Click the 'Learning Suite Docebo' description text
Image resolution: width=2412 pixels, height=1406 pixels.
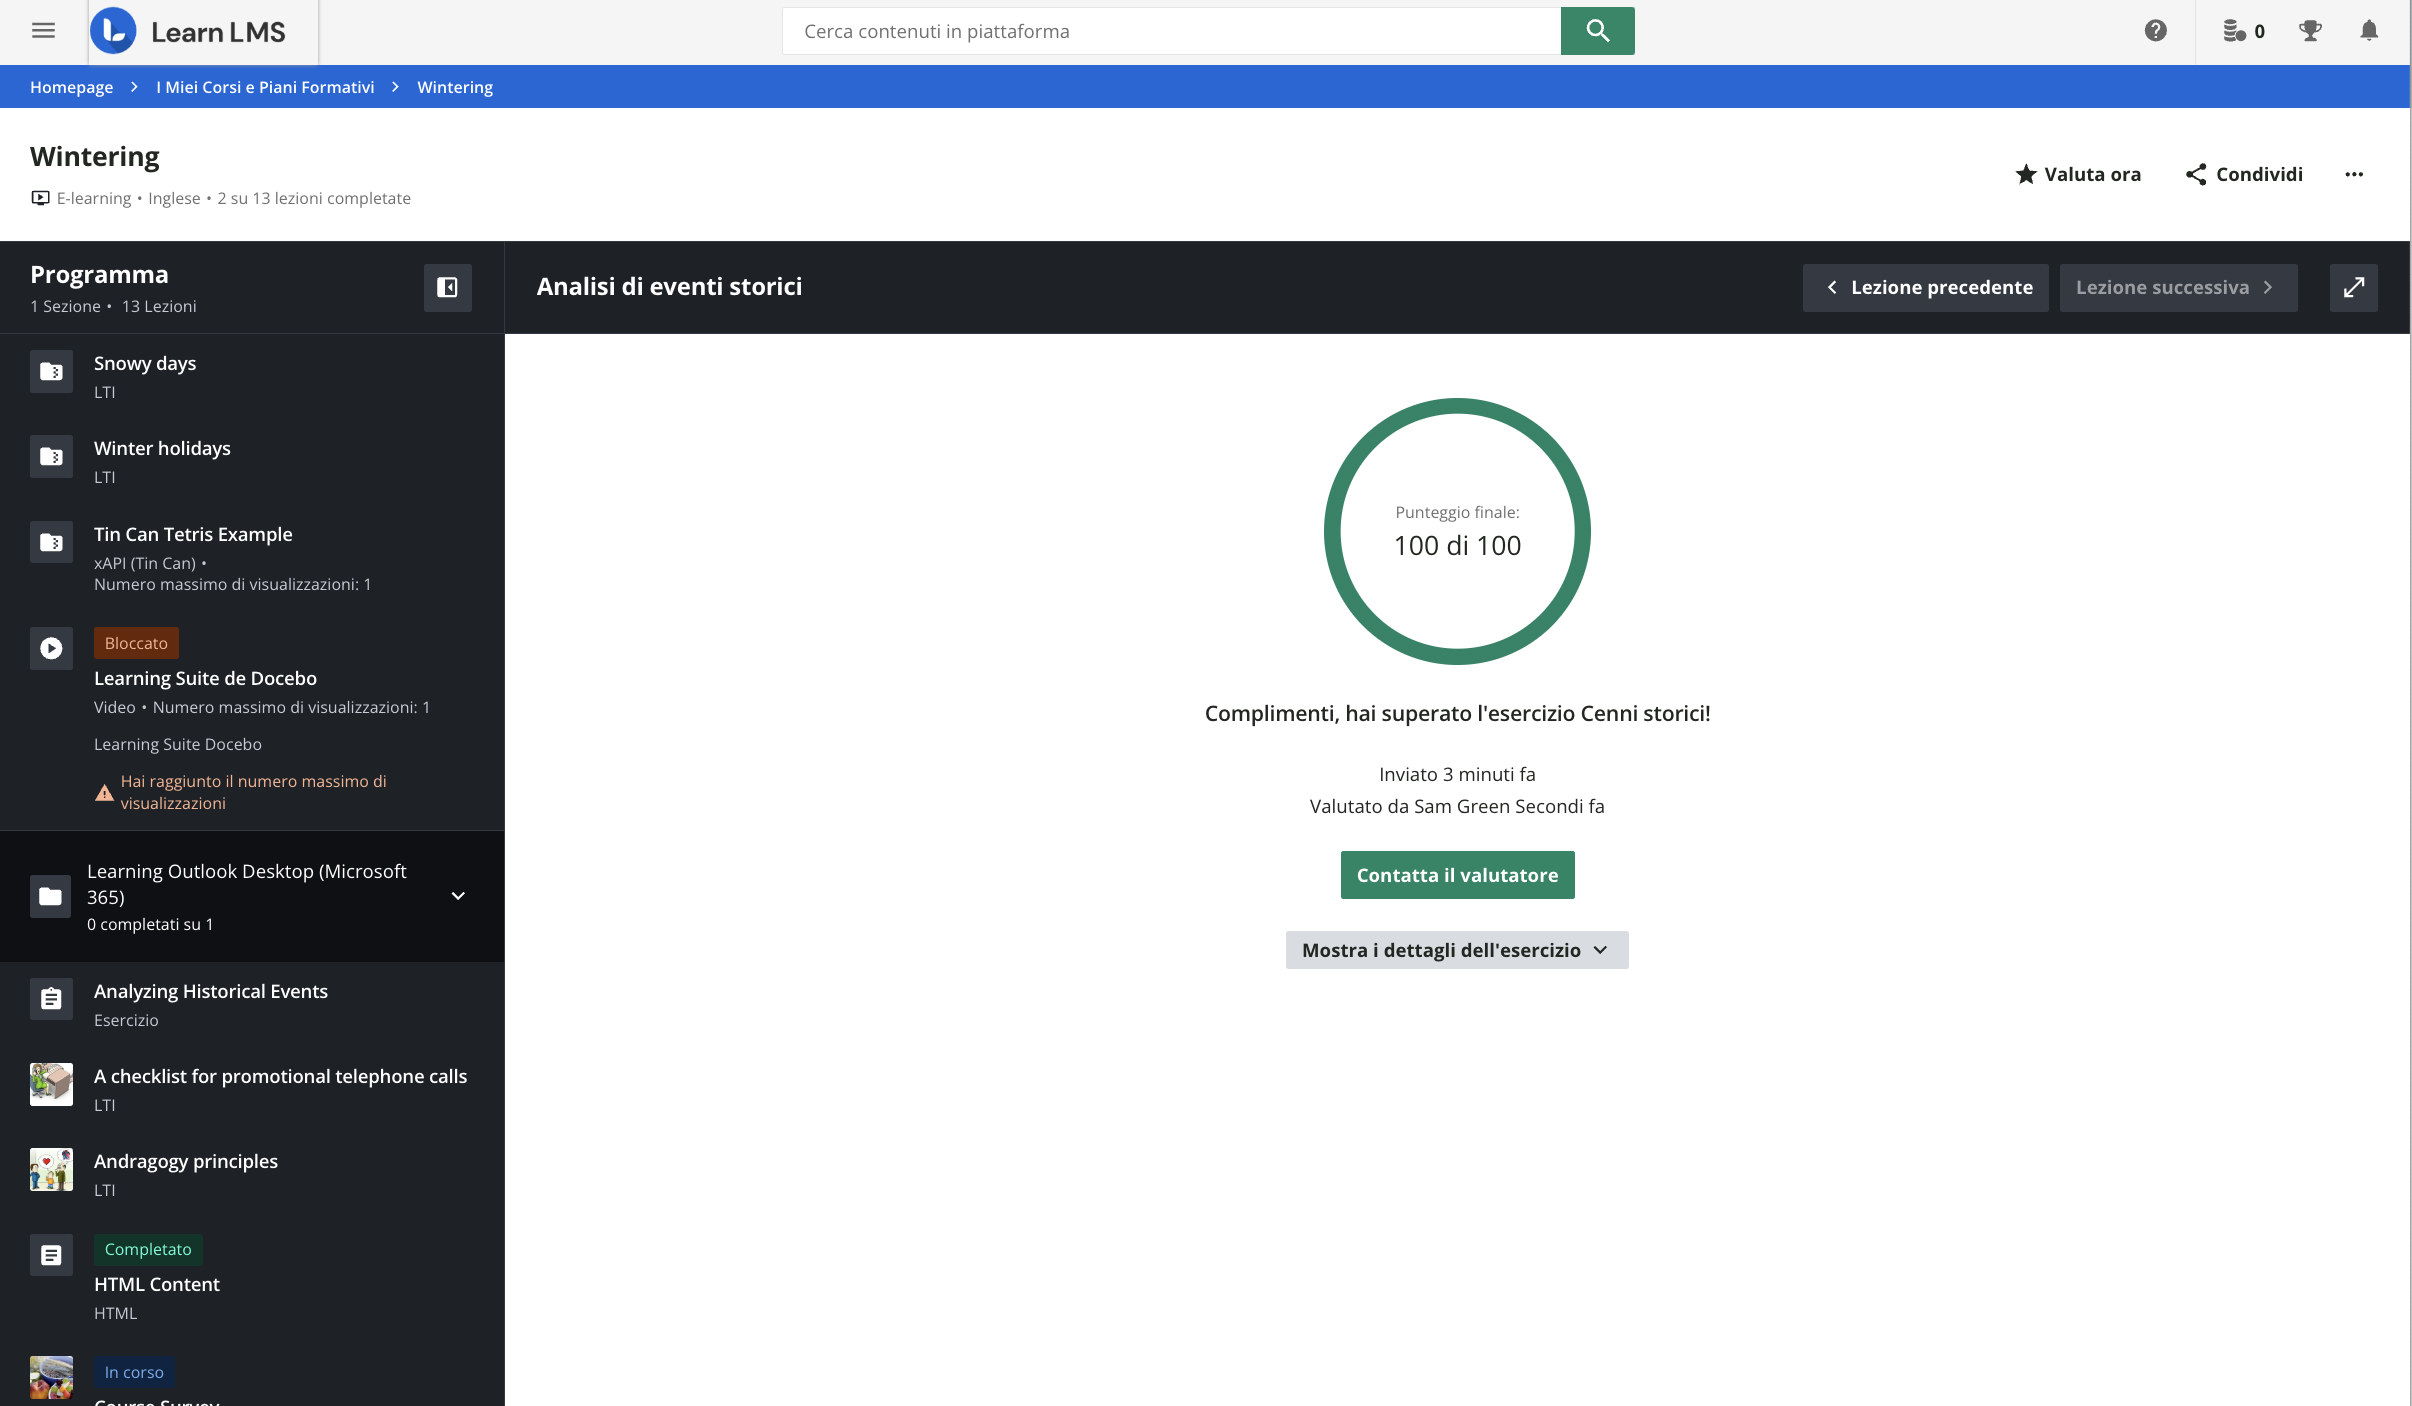[x=178, y=744]
